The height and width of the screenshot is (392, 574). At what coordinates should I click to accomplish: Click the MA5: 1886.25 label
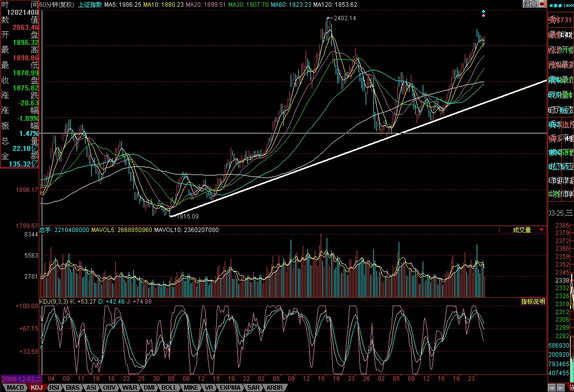pos(122,5)
